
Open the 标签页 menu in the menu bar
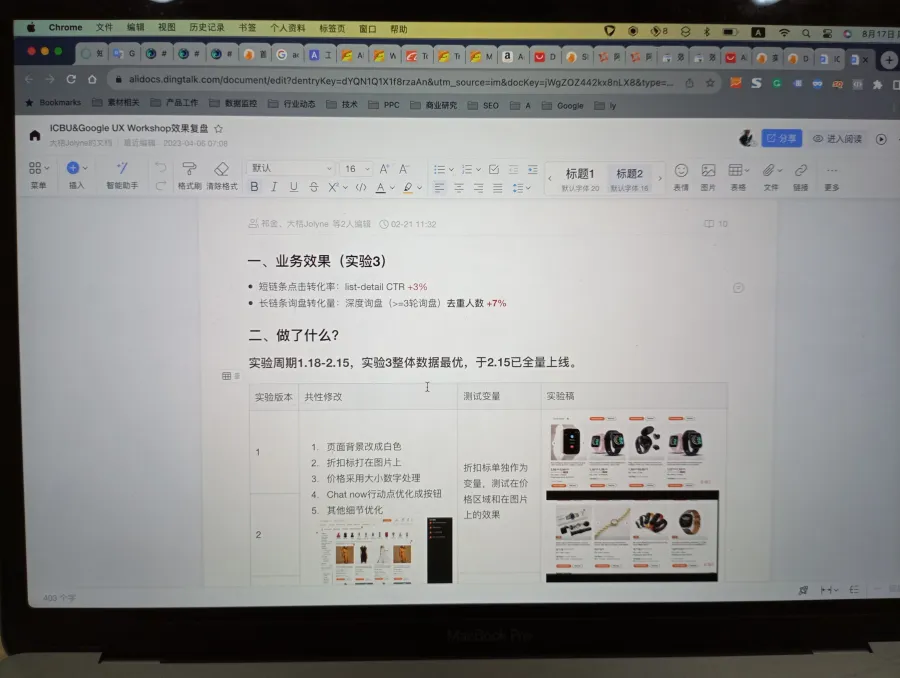click(332, 28)
